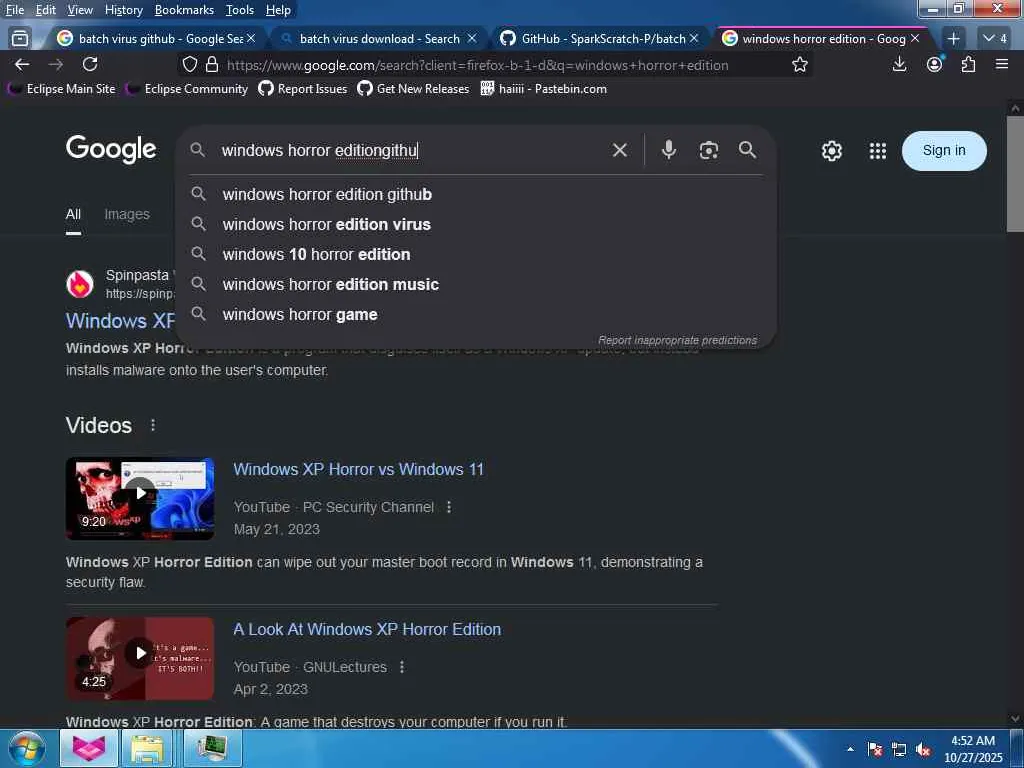Open the extensions puzzle icon
The width and height of the screenshot is (1024, 768).
tap(969, 64)
